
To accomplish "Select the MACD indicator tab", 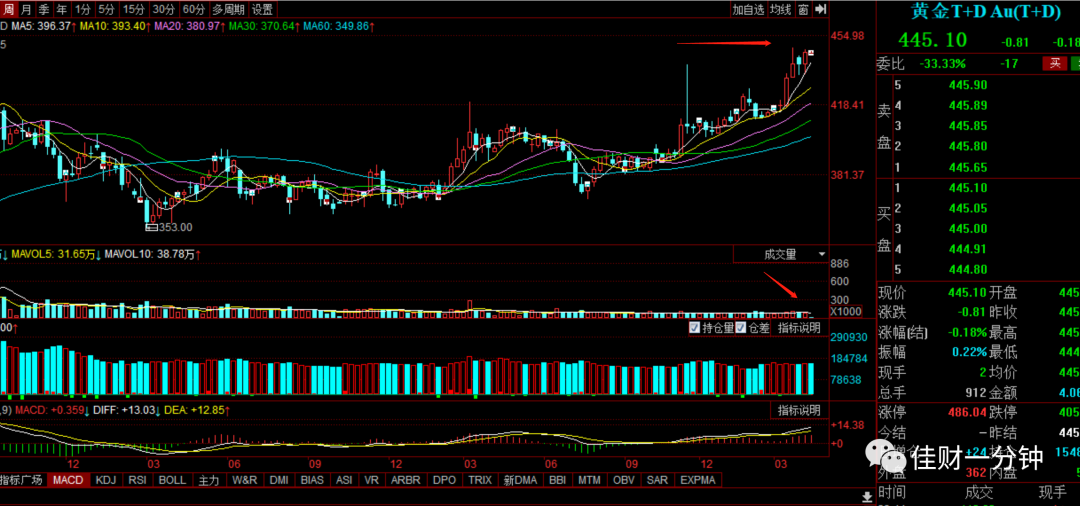I will click(68, 480).
